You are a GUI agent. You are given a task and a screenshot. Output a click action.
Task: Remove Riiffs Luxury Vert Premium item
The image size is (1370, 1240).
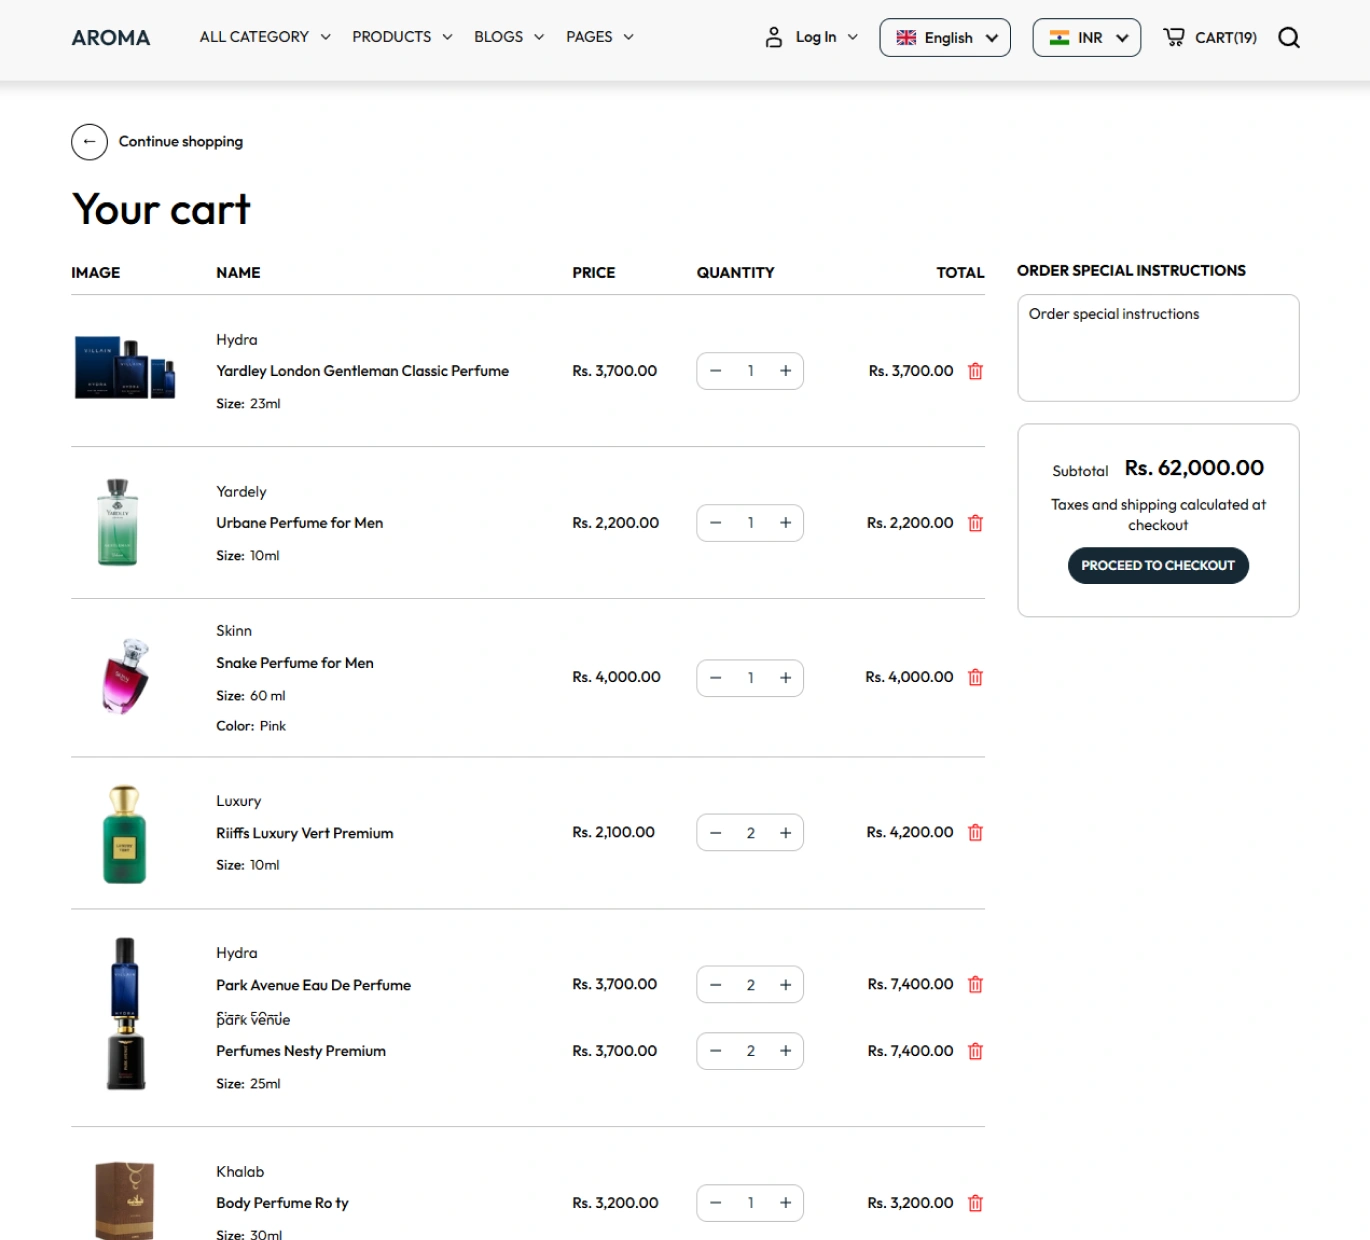975,832
